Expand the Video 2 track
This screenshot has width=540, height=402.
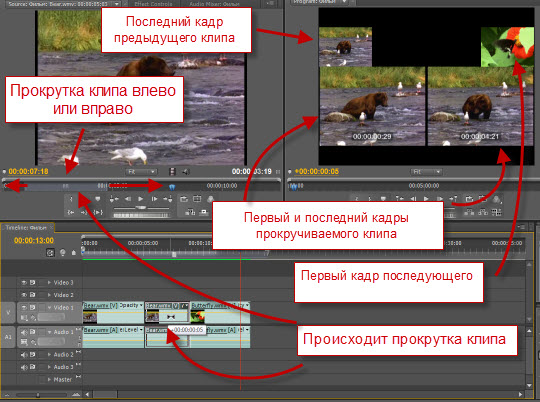[49, 295]
